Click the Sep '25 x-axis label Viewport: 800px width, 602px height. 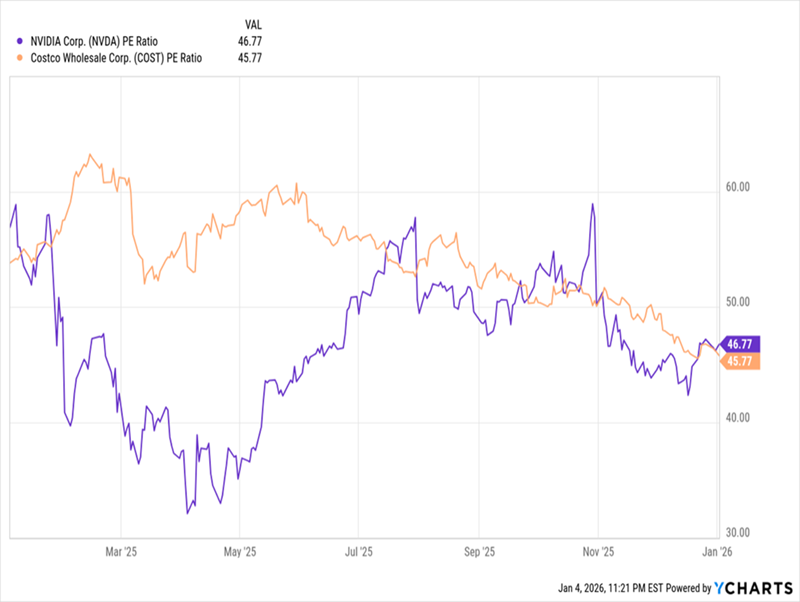point(479,550)
